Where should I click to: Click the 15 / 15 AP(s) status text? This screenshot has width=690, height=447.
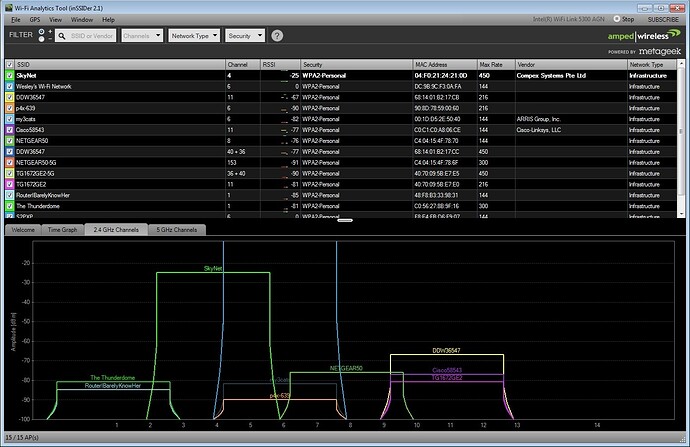coord(22,437)
